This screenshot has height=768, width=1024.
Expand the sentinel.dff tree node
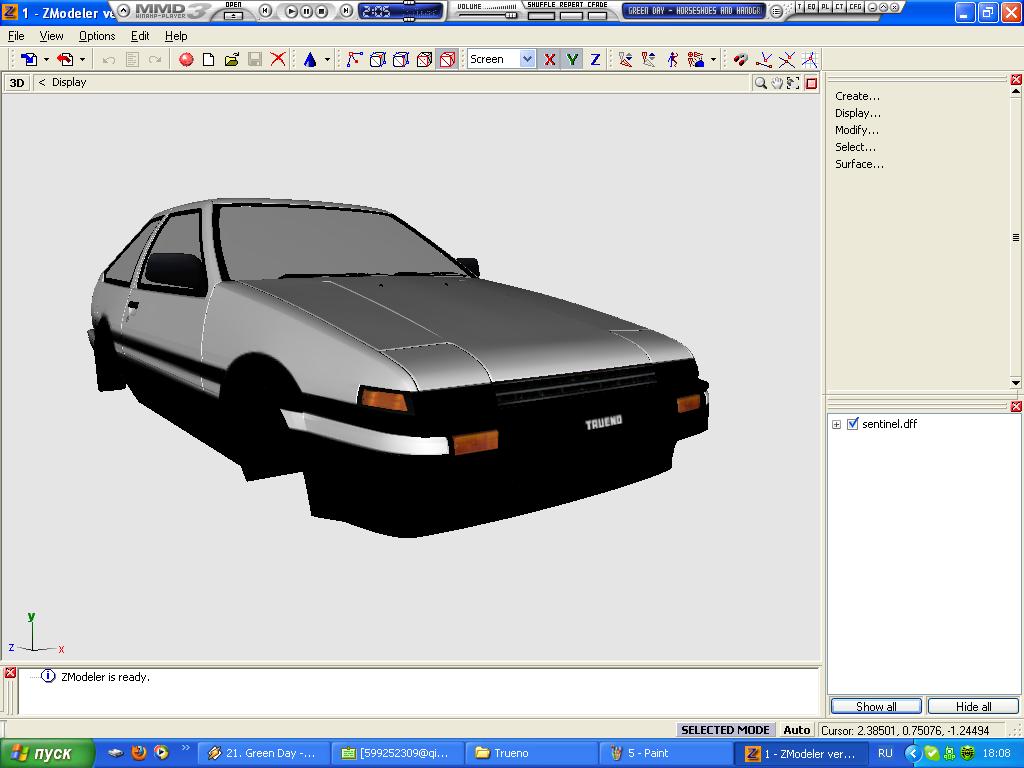(x=836, y=424)
